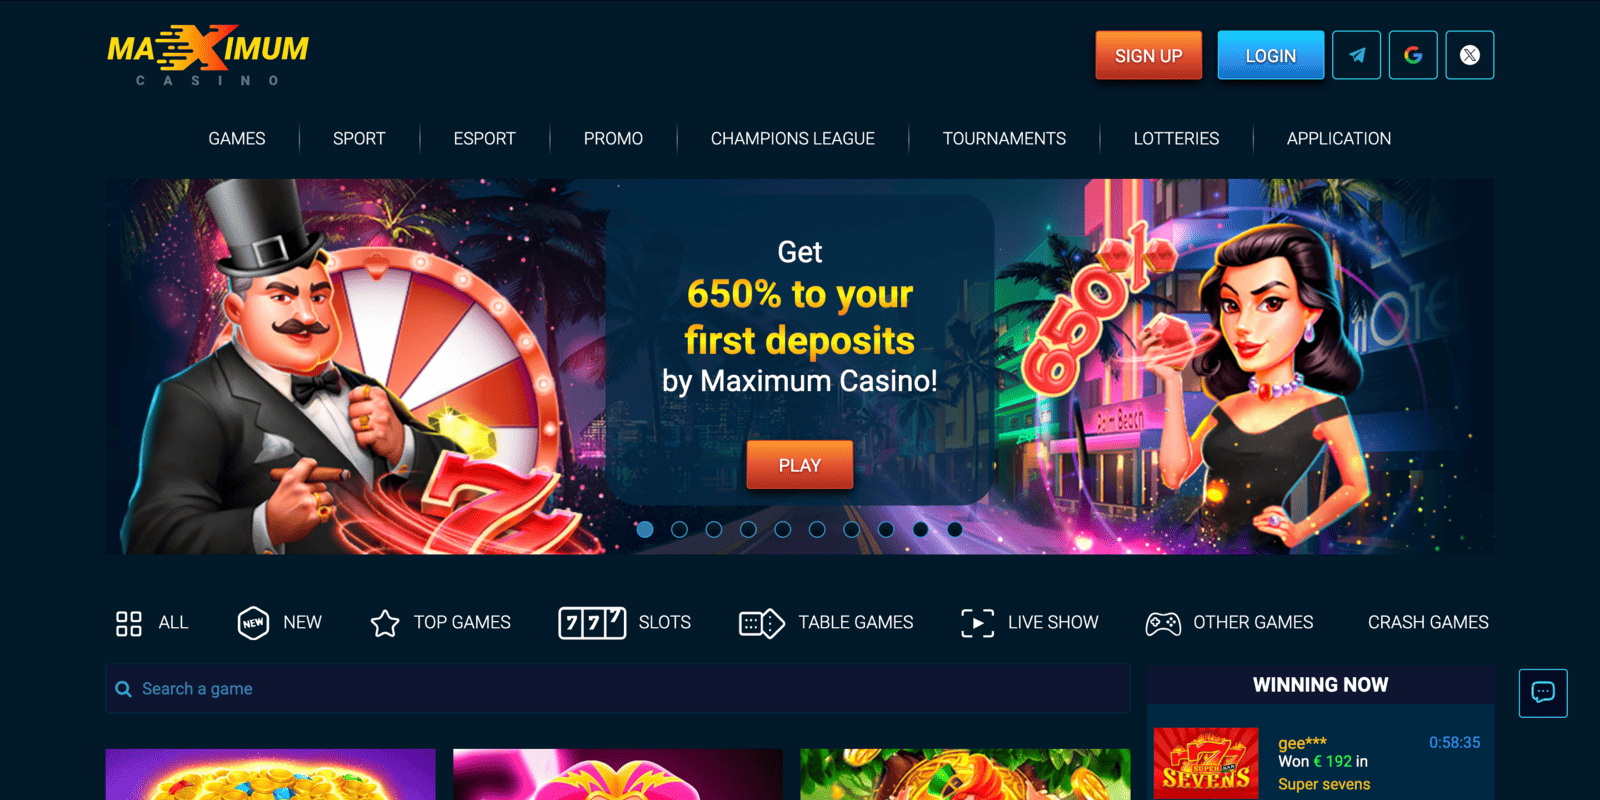Select TABLE GAMES dice icon
Viewport: 1600px width, 800px height.
(762, 623)
